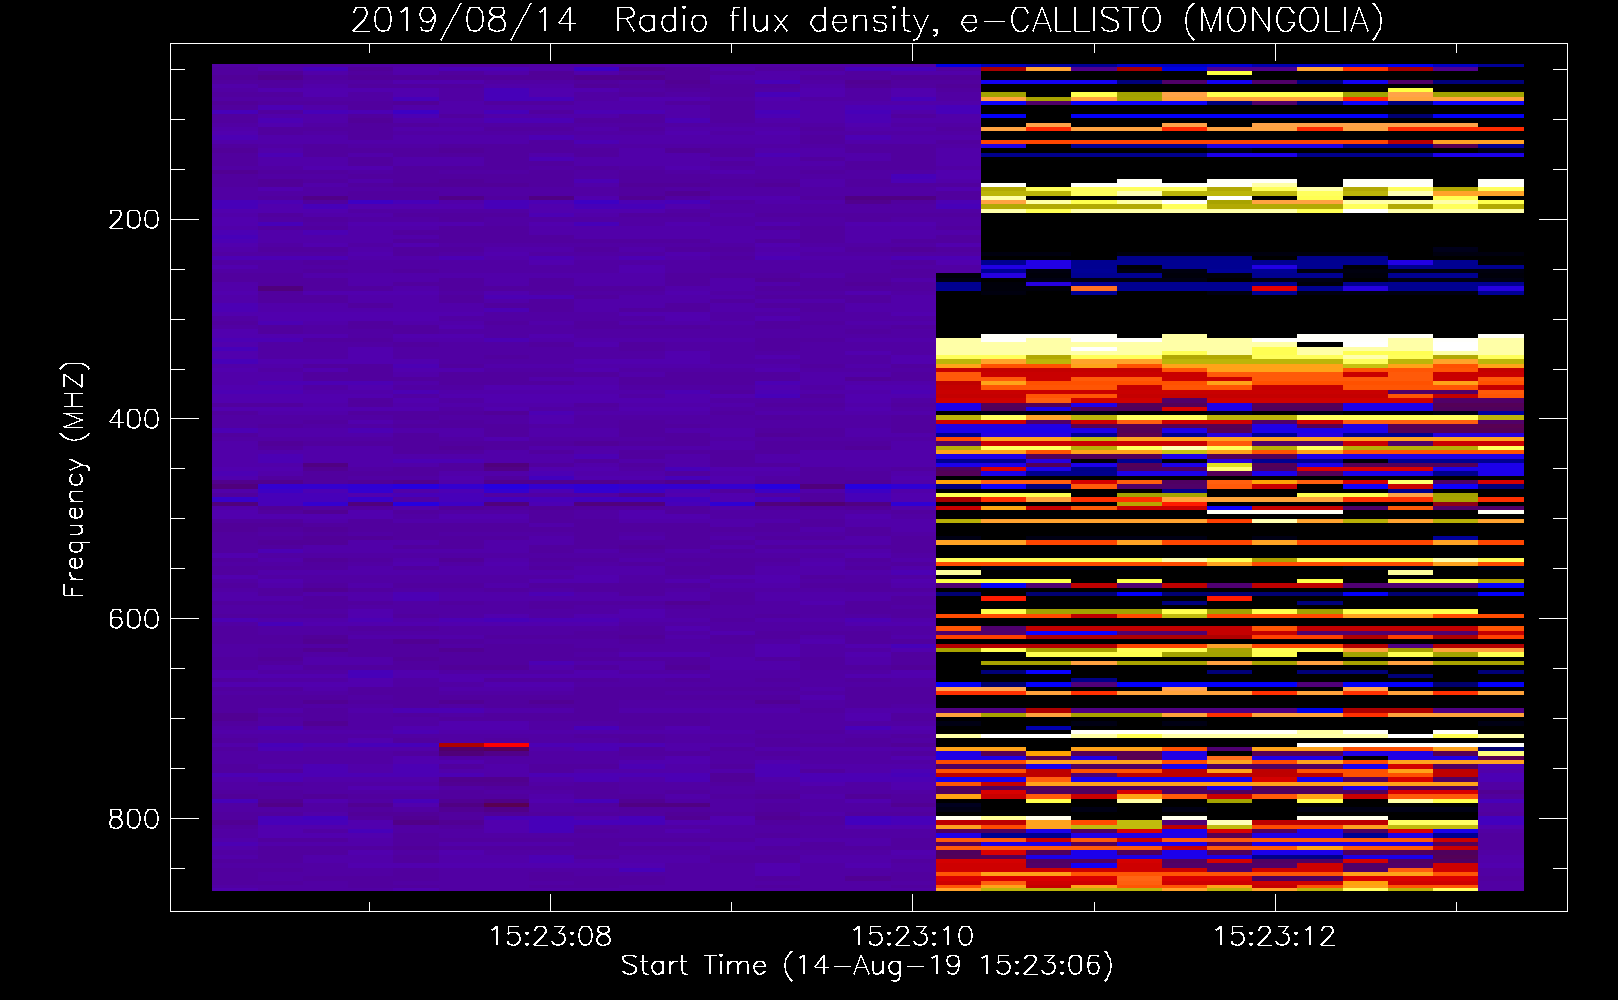Select the 'Frequency (MHZ)' y-axis label
1618x1000 pixels.
coord(75,479)
